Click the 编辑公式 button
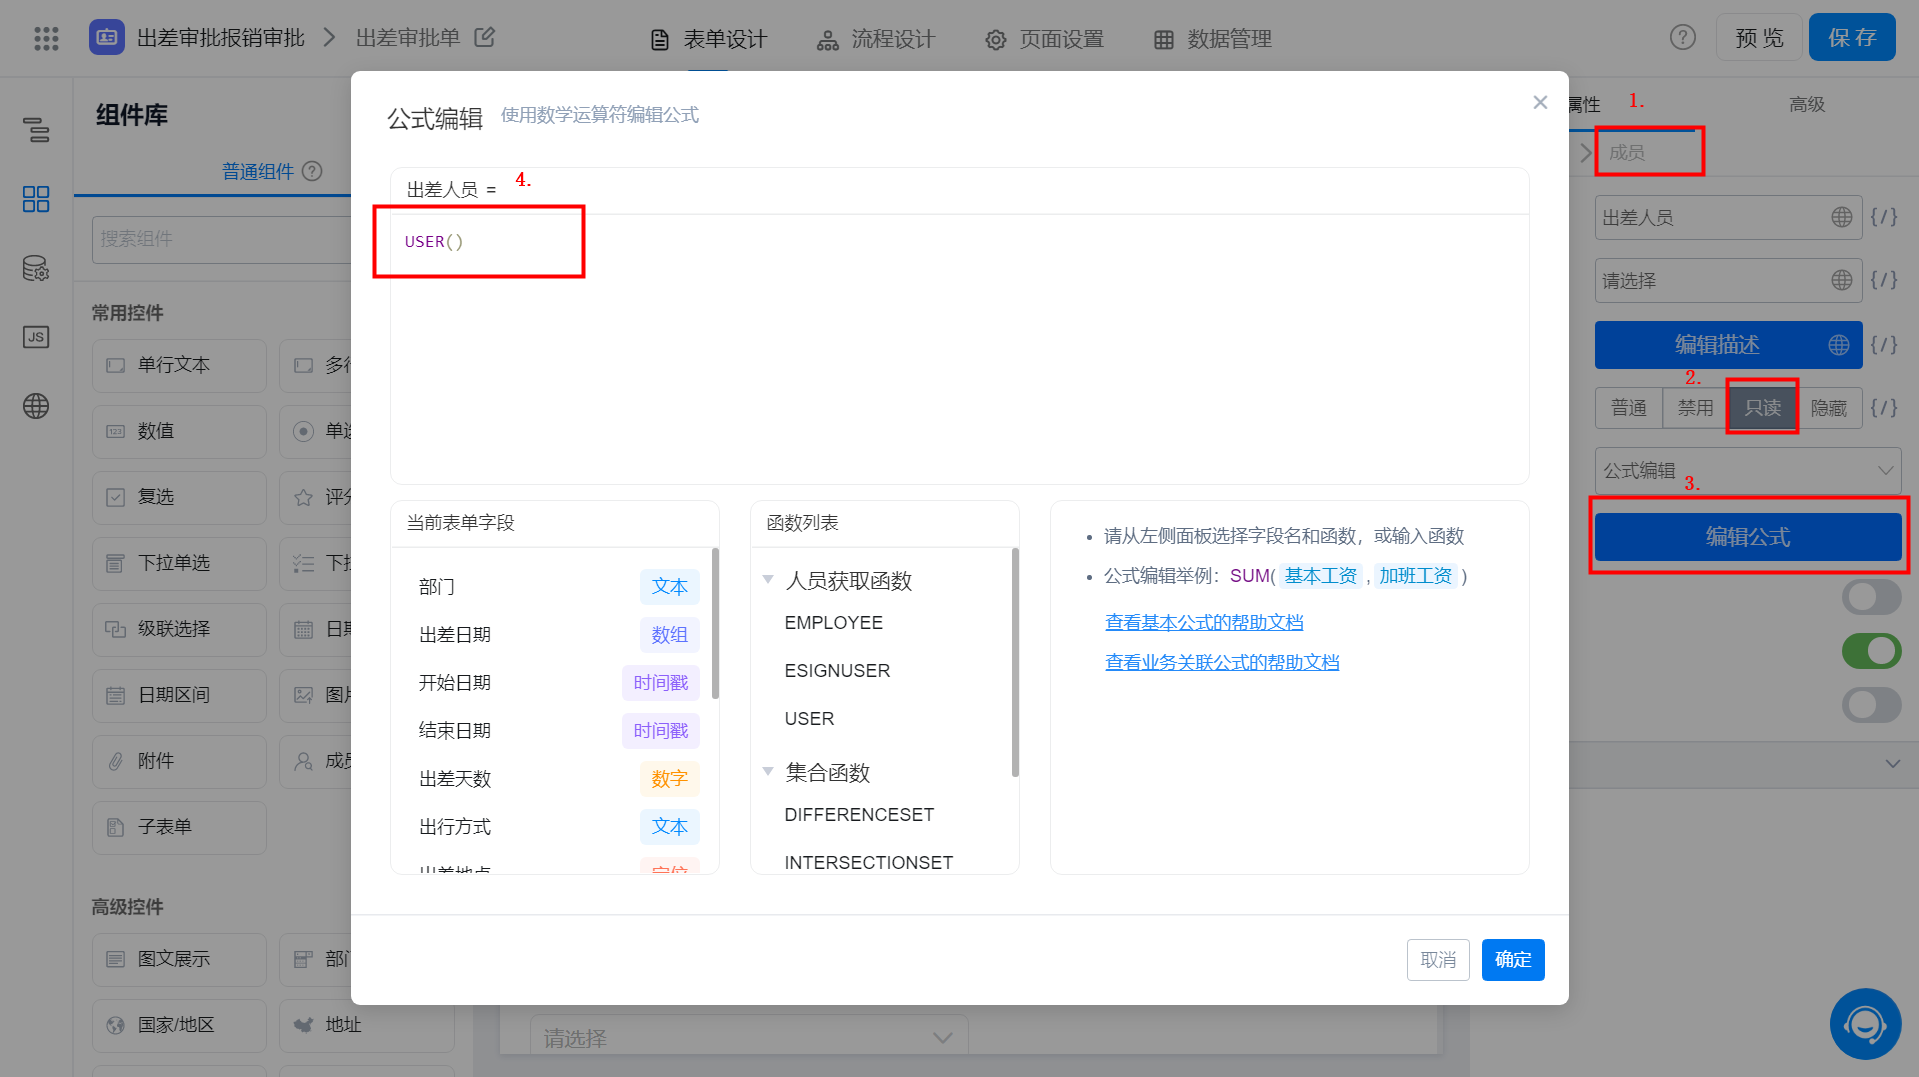This screenshot has height=1077, width=1919. click(1748, 537)
